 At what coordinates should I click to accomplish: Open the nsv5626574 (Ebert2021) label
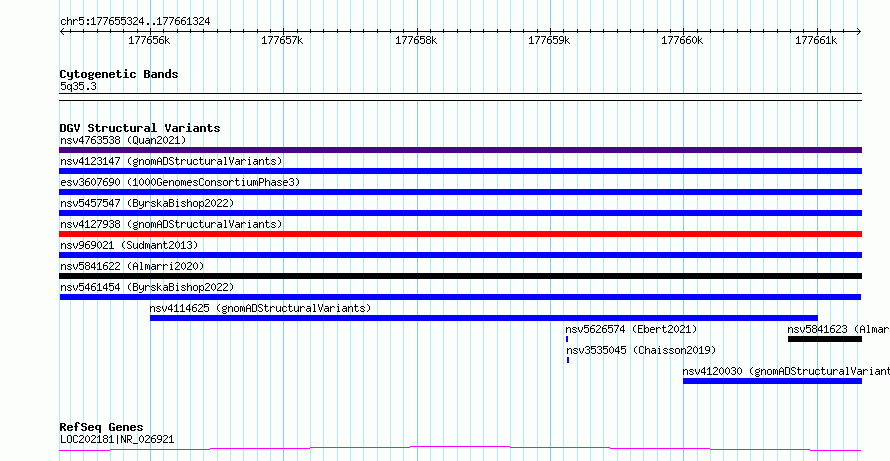pyautogui.click(x=631, y=329)
